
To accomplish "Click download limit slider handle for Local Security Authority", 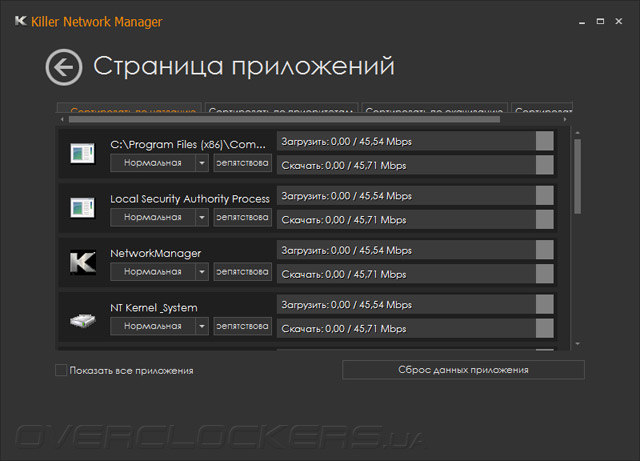I will coord(544,219).
